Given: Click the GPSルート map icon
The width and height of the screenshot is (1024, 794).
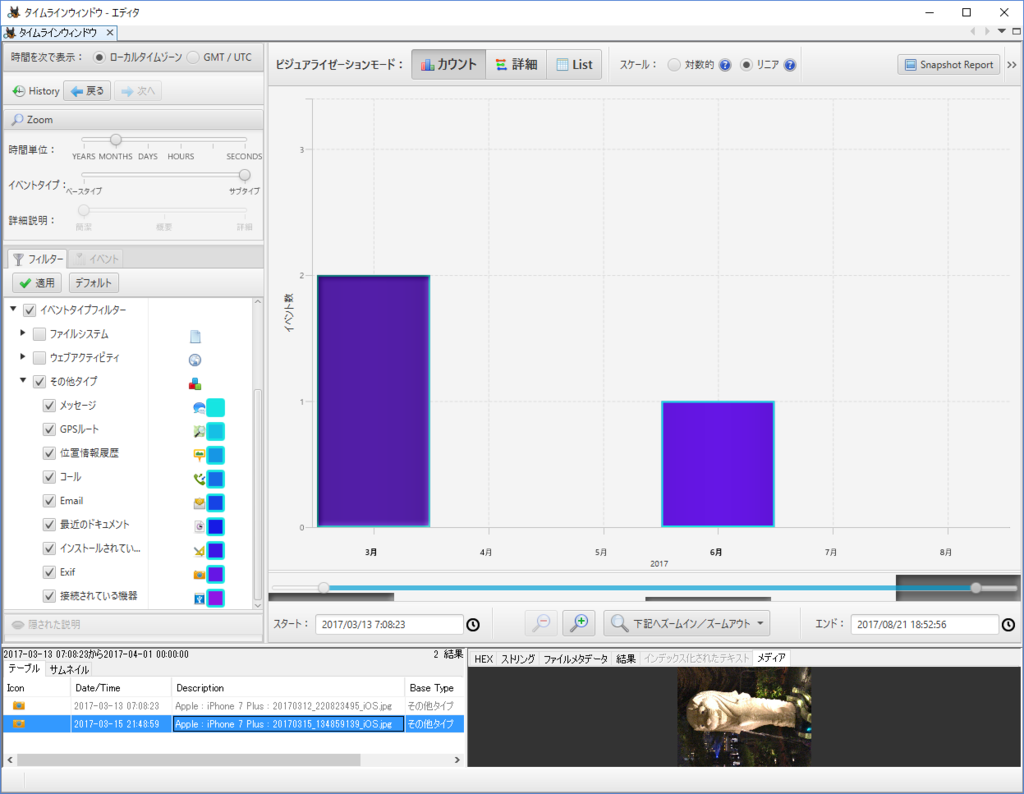Looking at the screenshot, I should click(x=199, y=432).
